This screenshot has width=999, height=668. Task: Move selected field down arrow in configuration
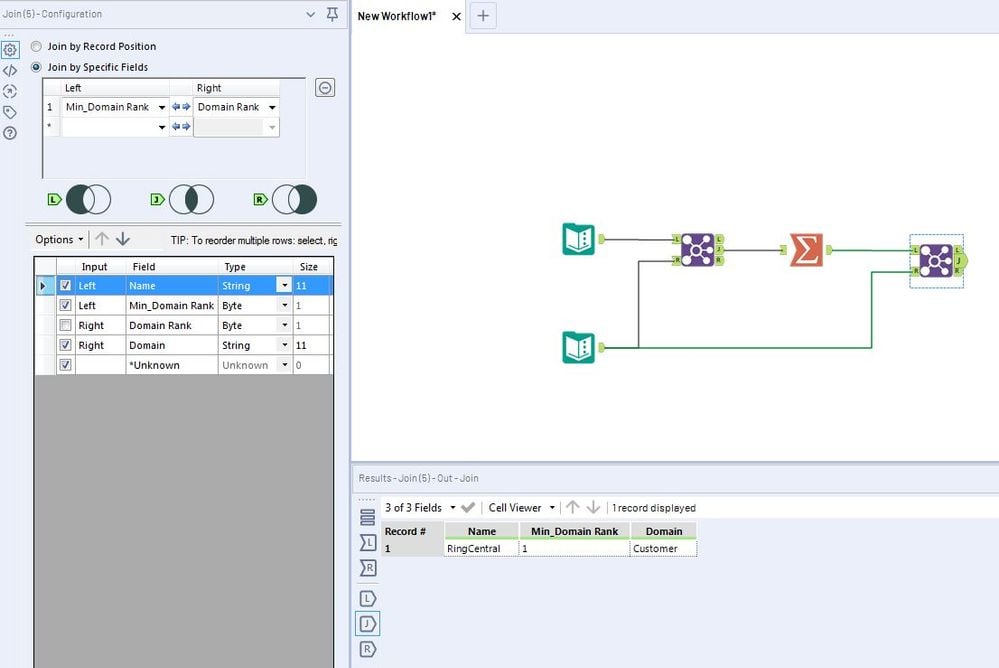click(x=123, y=239)
